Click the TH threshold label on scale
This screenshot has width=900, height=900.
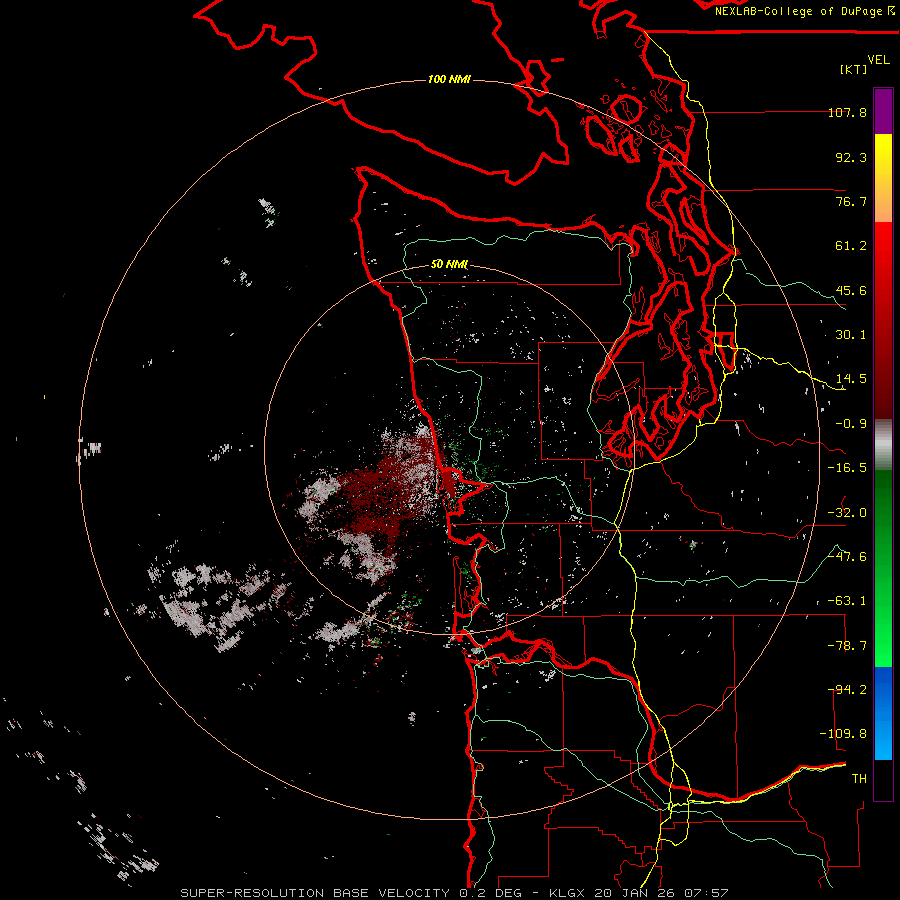tap(859, 779)
